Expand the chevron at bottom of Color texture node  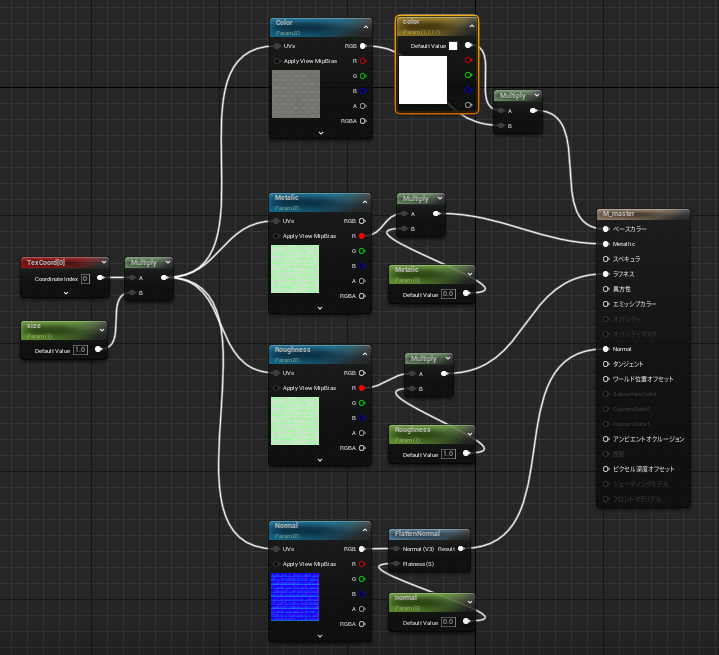point(320,132)
